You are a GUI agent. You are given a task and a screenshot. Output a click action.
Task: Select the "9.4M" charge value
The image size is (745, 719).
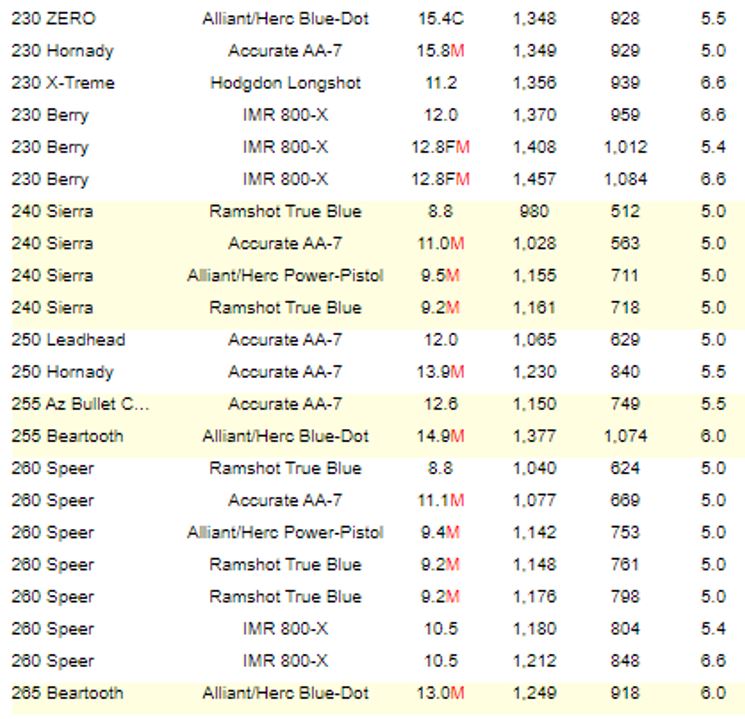click(440, 532)
